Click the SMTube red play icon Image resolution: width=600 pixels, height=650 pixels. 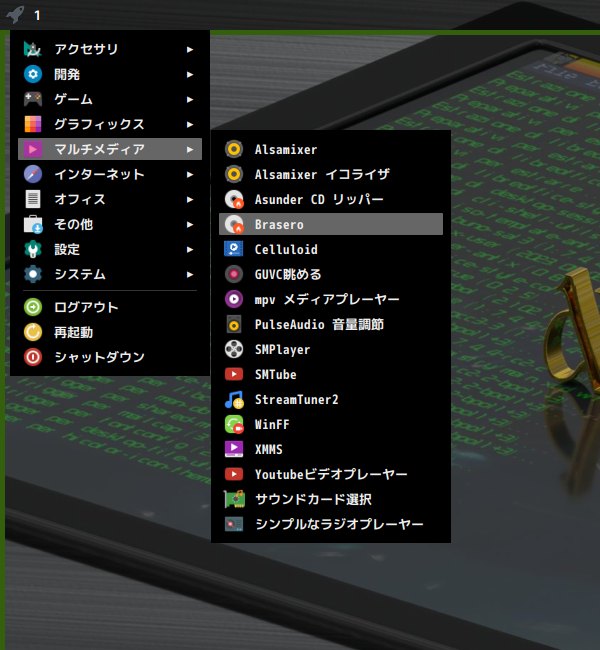click(234, 374)
